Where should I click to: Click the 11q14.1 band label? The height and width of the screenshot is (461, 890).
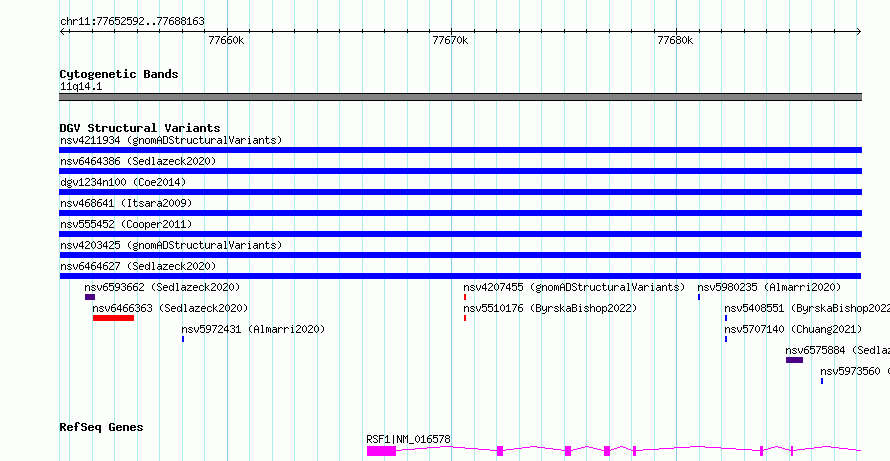[81, 87]
